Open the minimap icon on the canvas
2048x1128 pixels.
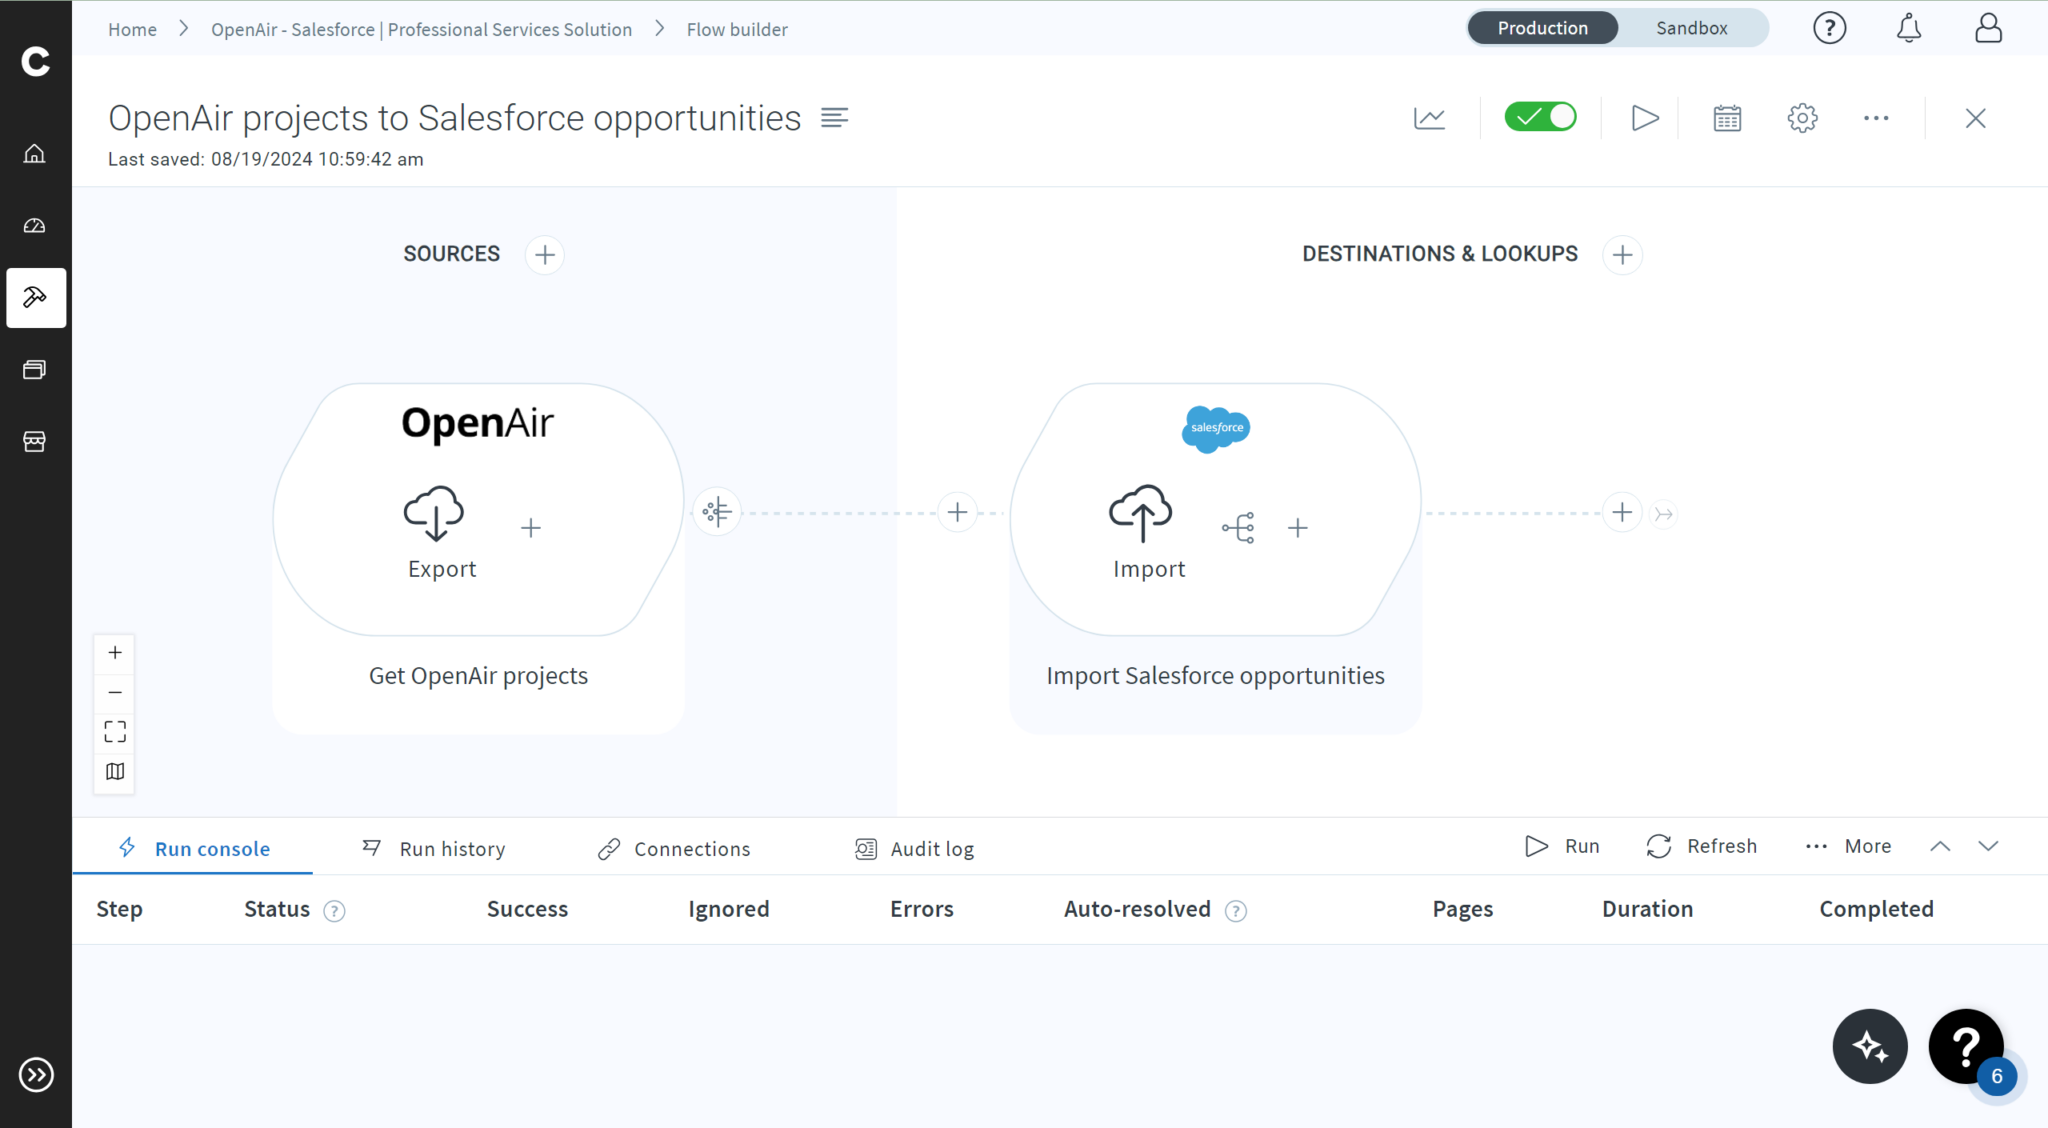point(114,770)
